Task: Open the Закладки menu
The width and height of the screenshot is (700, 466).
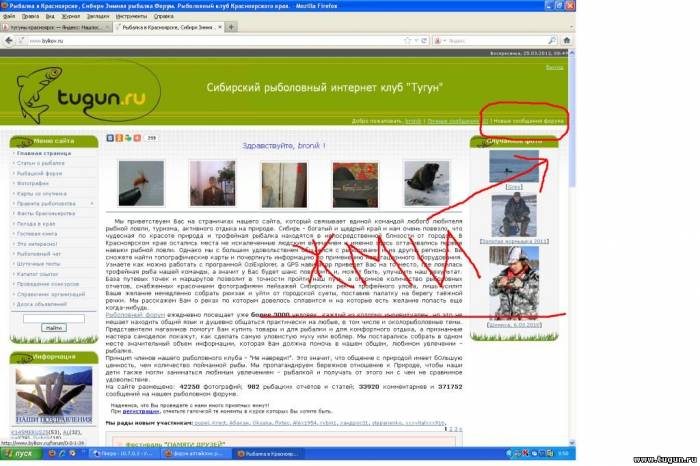Action: (98, 16)
